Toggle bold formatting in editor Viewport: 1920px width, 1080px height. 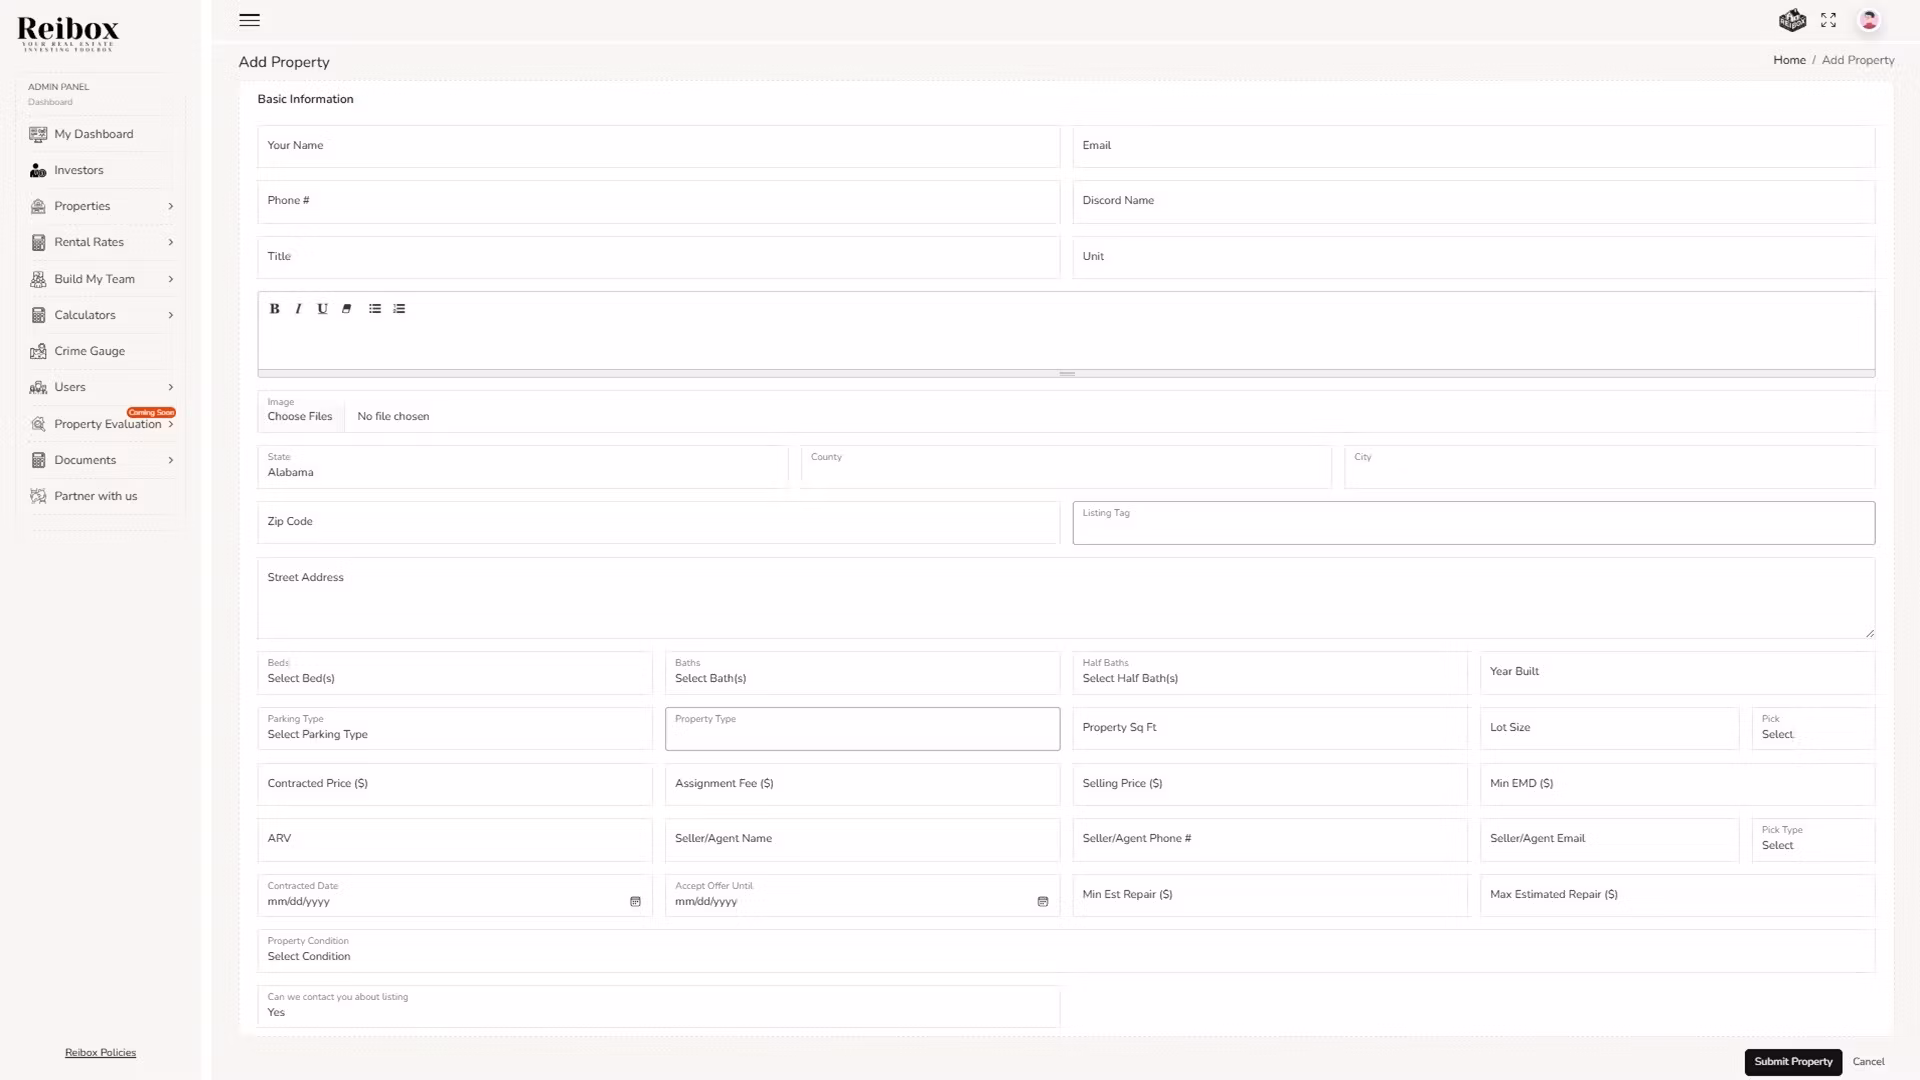(274, 309)
